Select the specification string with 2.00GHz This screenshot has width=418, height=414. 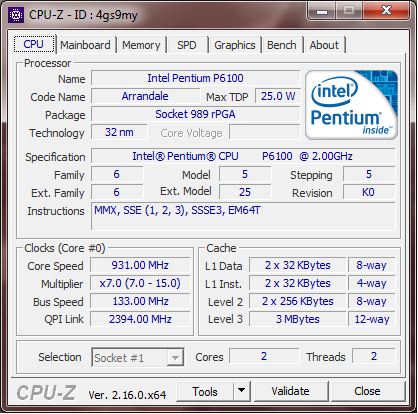tap(243, 156)
